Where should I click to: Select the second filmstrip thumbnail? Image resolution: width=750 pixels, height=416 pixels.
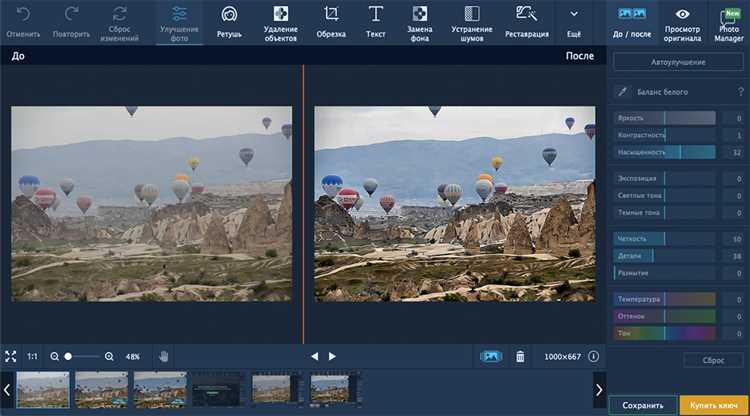click(101, 390)
